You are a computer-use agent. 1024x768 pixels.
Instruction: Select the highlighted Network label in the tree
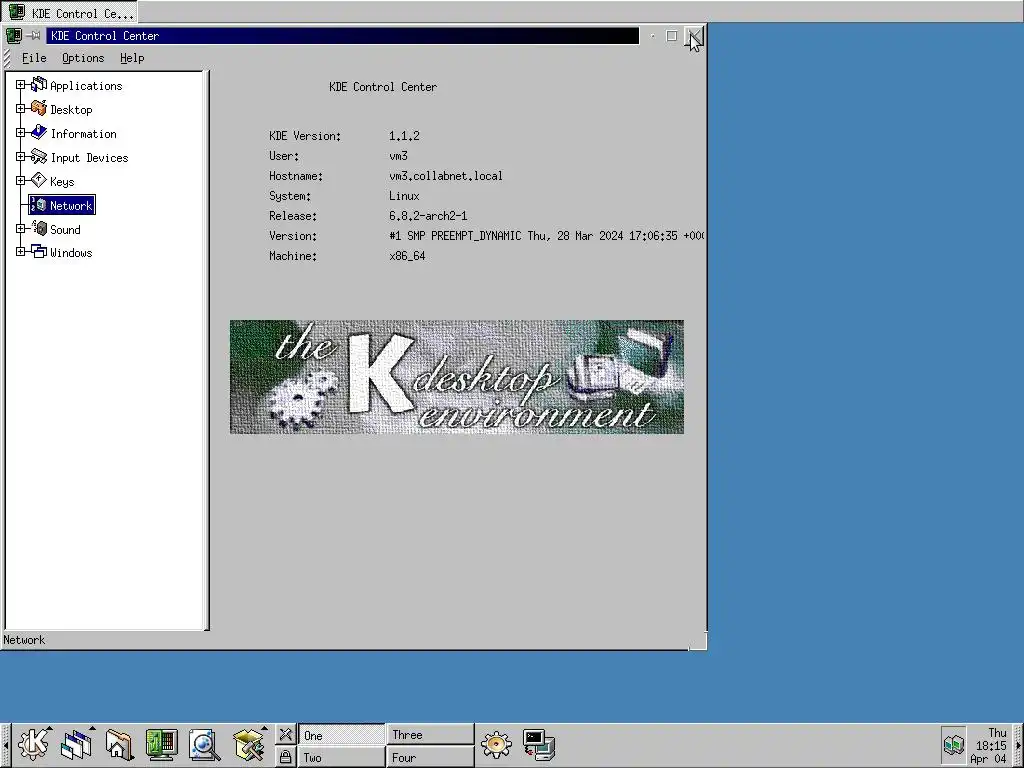pyautogui.click(x=71, y=206)
